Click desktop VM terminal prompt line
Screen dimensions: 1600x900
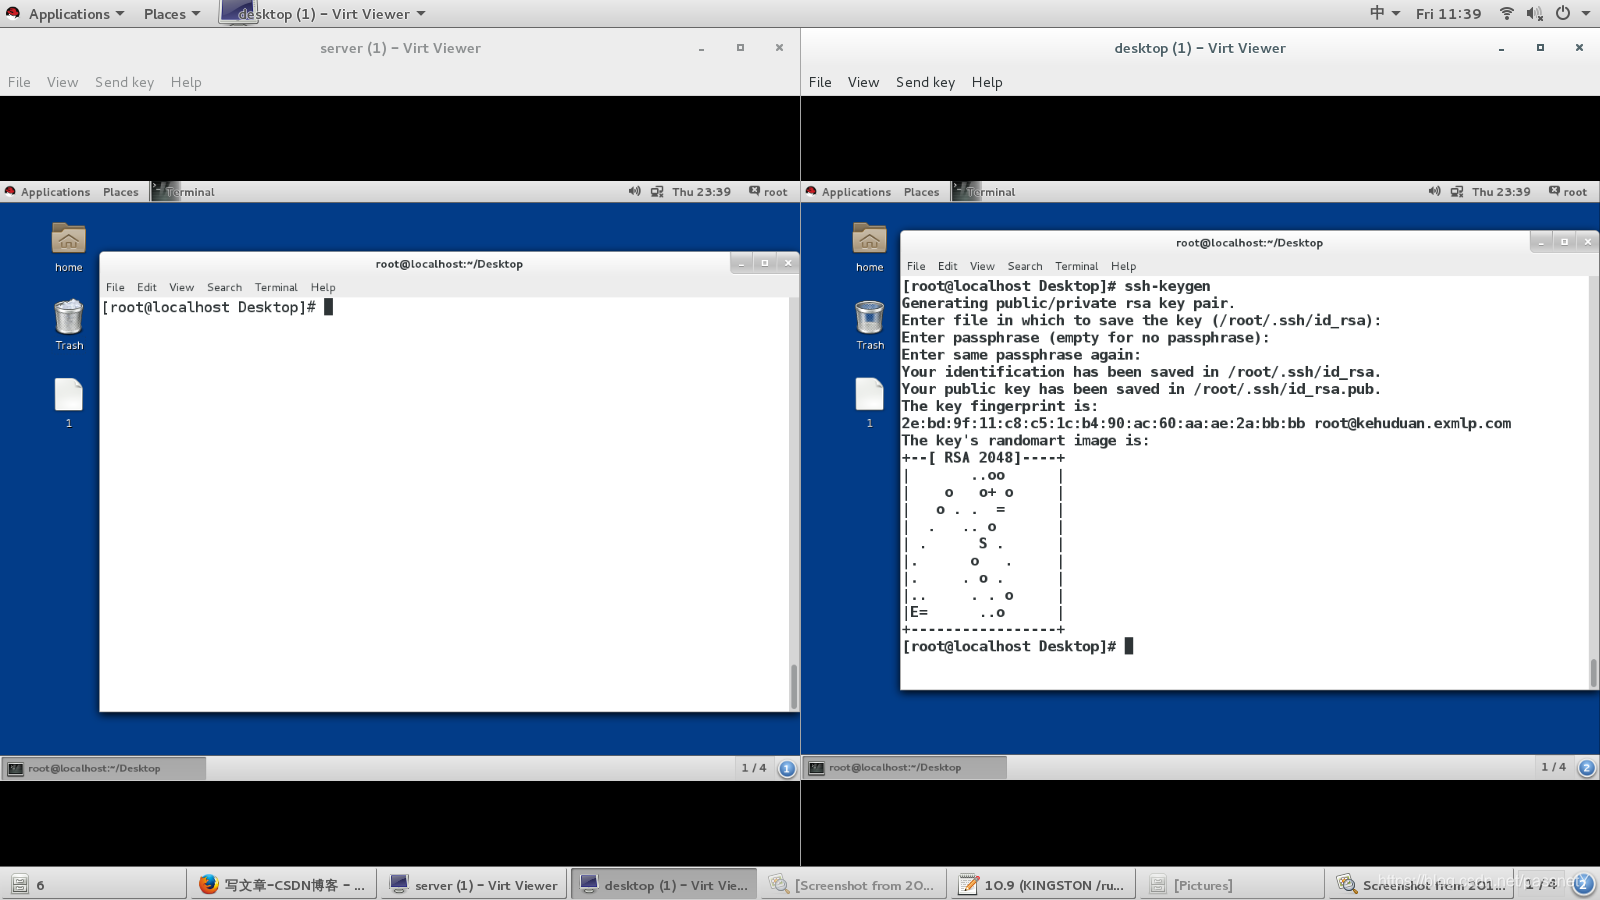pos(1018,646)
